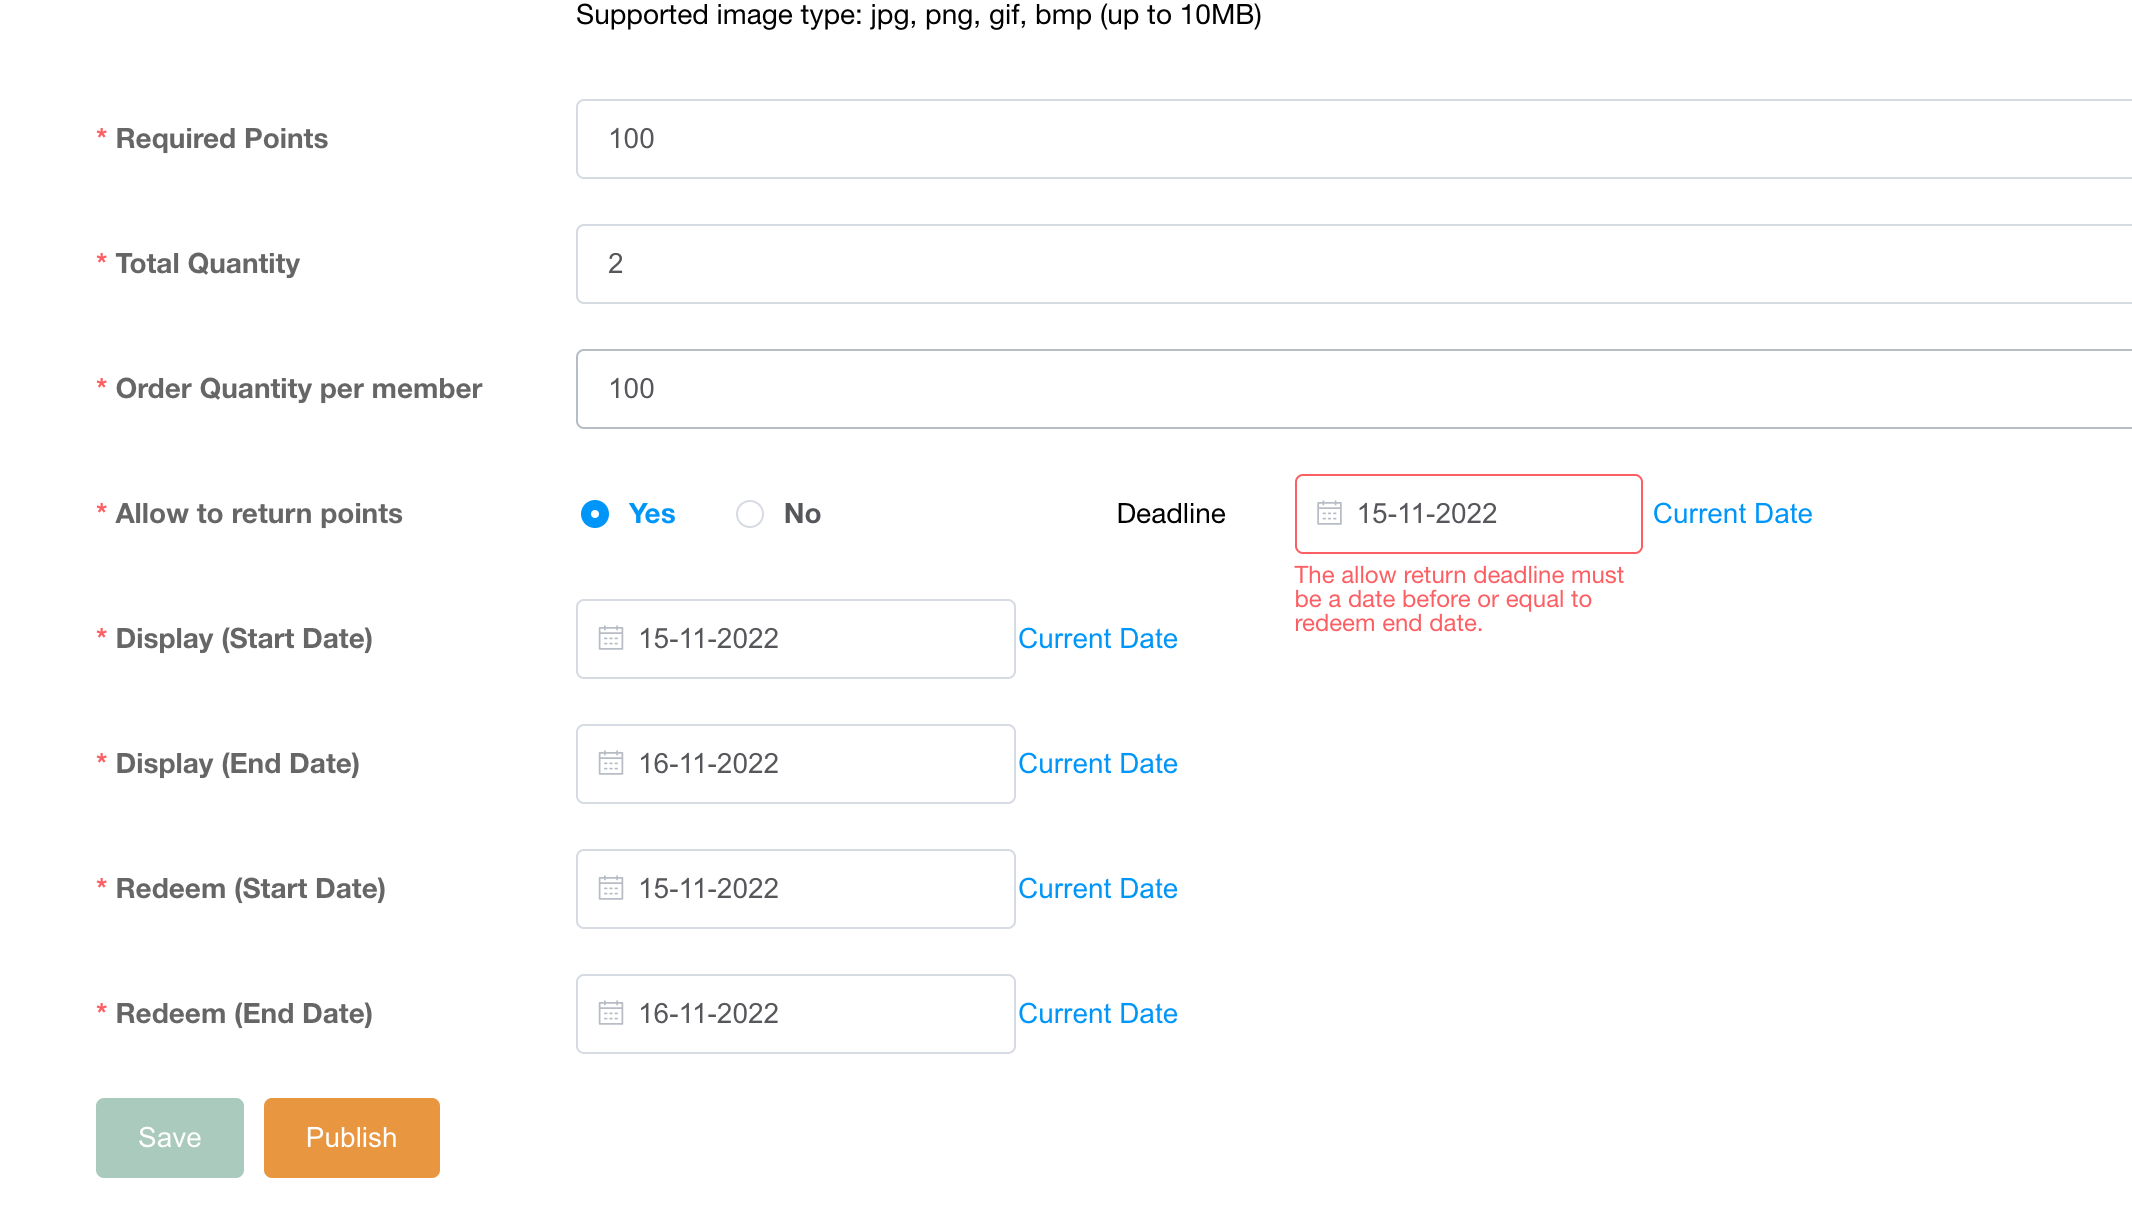Click Current Date link next to Deadline
2132x1226 pixels.
click(1732, 514)
